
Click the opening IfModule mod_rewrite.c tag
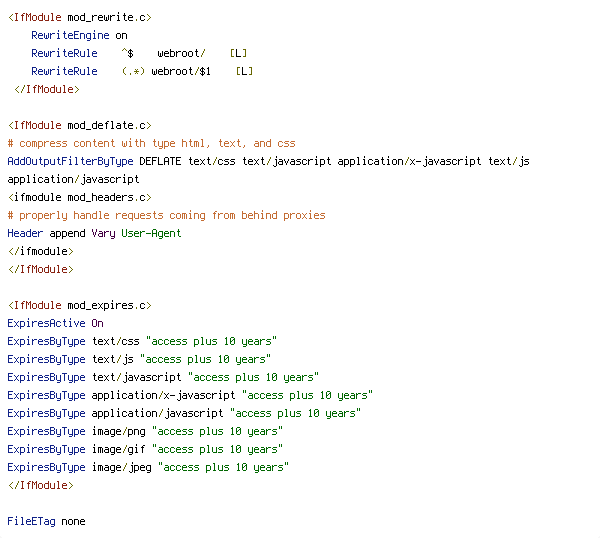click(x=80, y=17)
